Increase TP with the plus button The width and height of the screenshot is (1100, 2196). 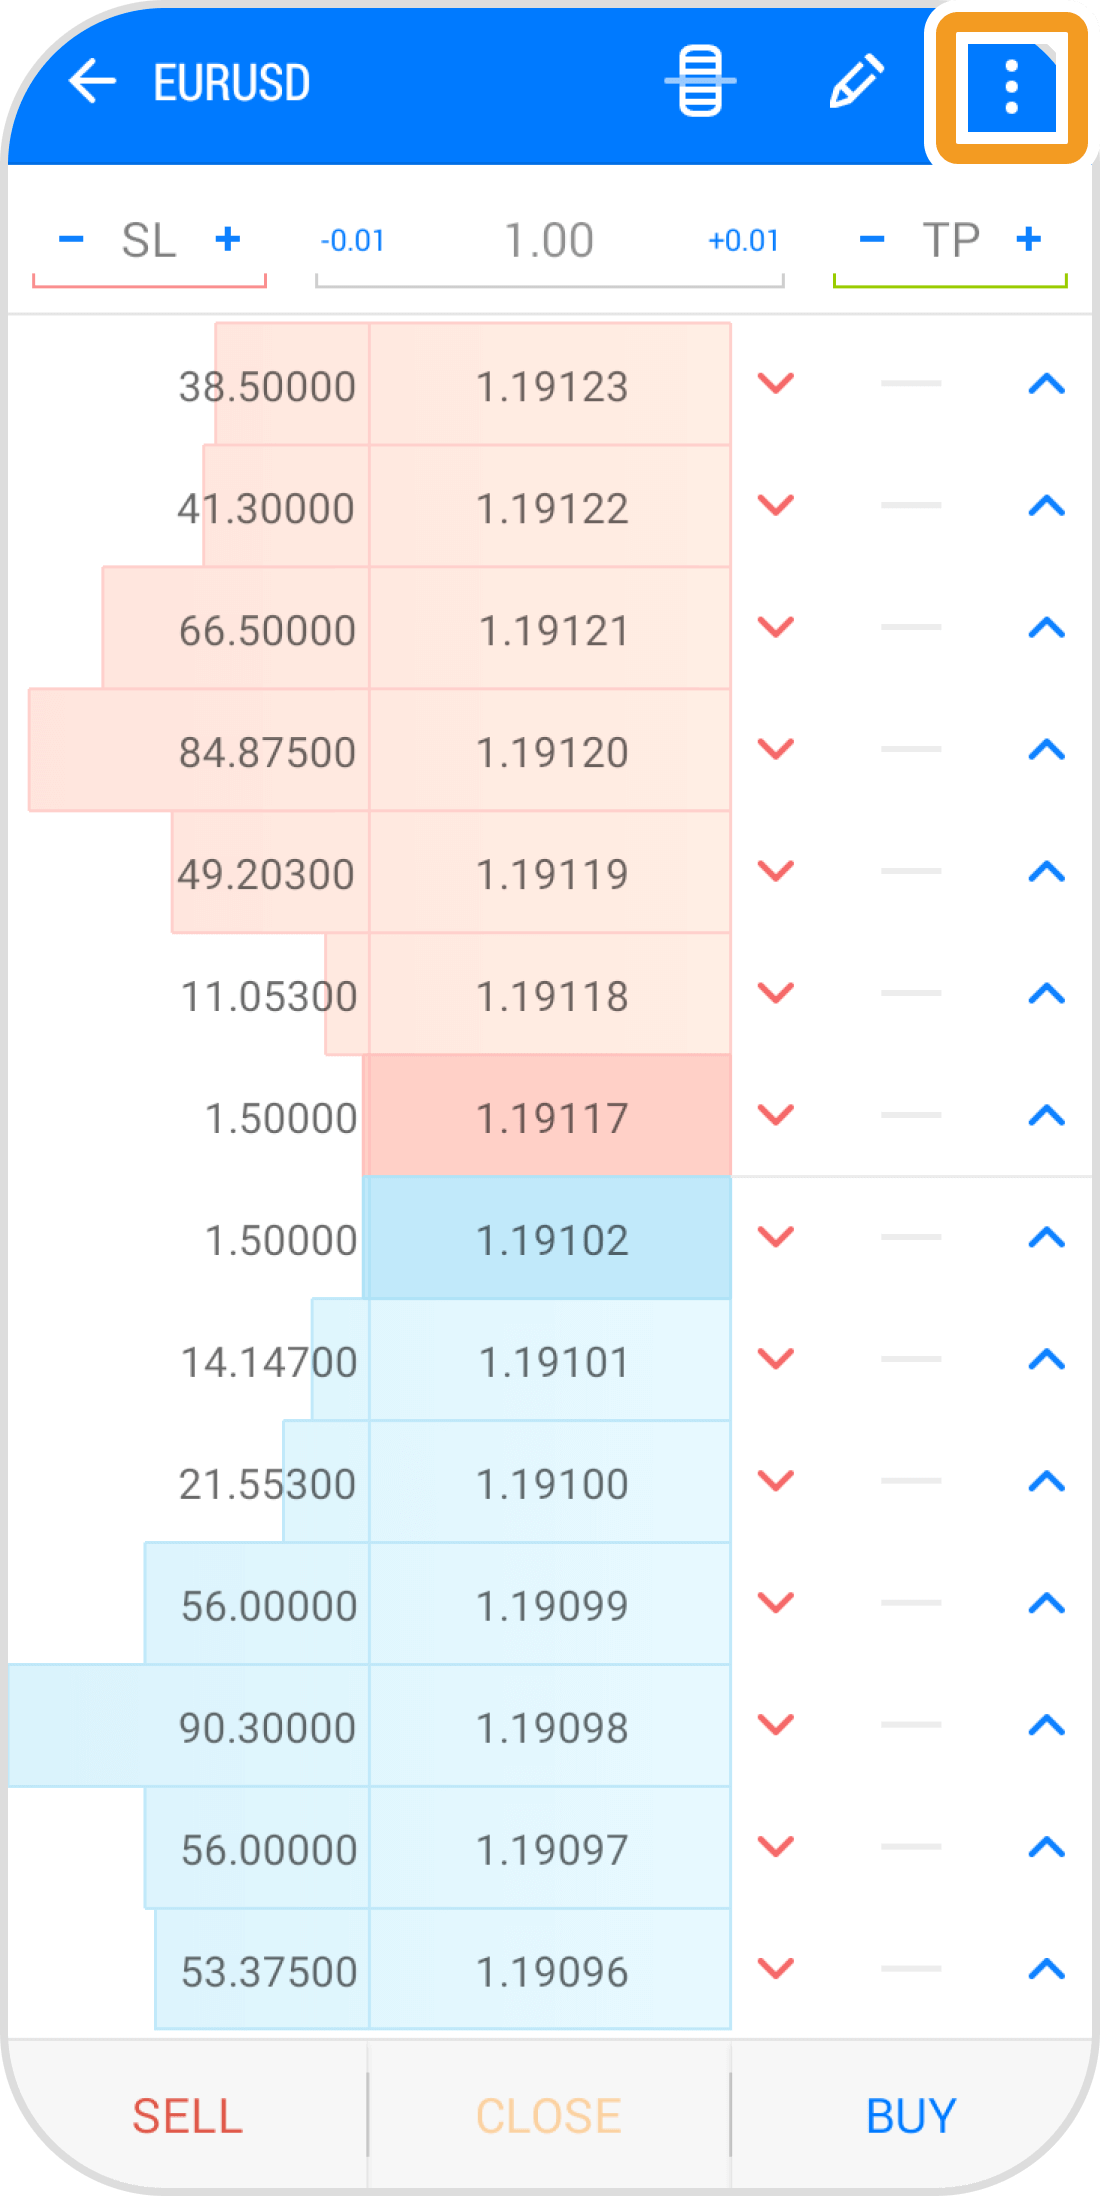(x=1029, y=239)
